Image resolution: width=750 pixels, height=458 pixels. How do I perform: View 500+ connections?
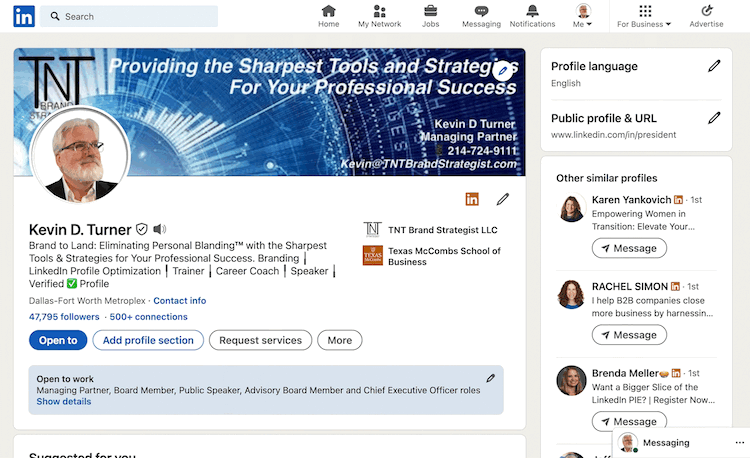[x=148, y=317]
